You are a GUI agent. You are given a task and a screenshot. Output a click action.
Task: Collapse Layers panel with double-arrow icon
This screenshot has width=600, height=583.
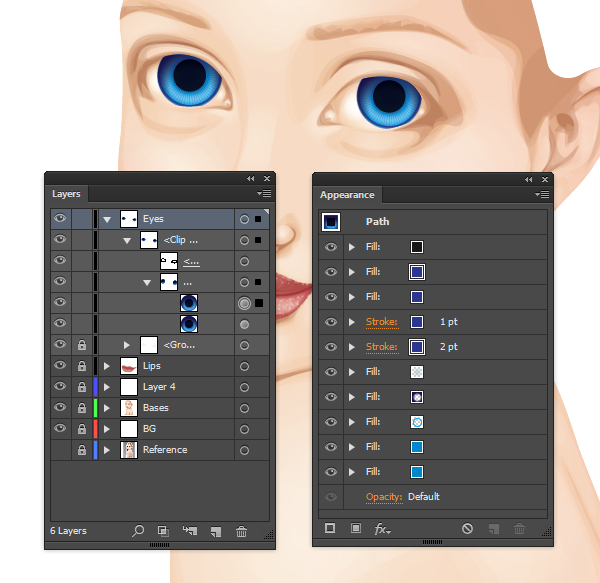tap(251, 179)
